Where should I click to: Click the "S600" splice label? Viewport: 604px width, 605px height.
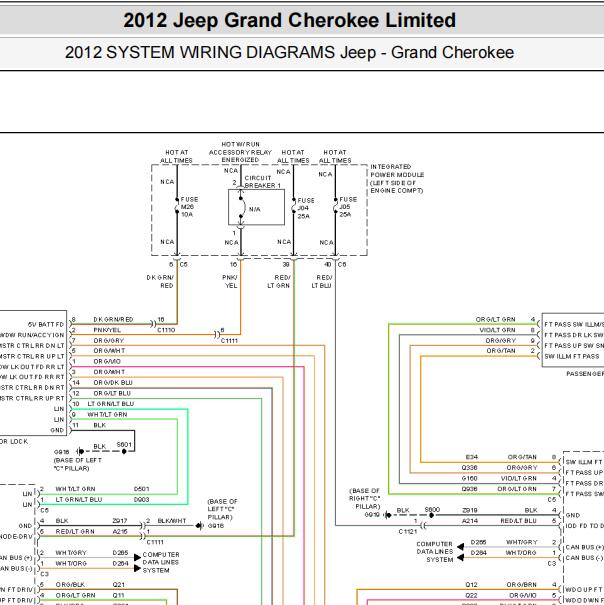[432, 510]
